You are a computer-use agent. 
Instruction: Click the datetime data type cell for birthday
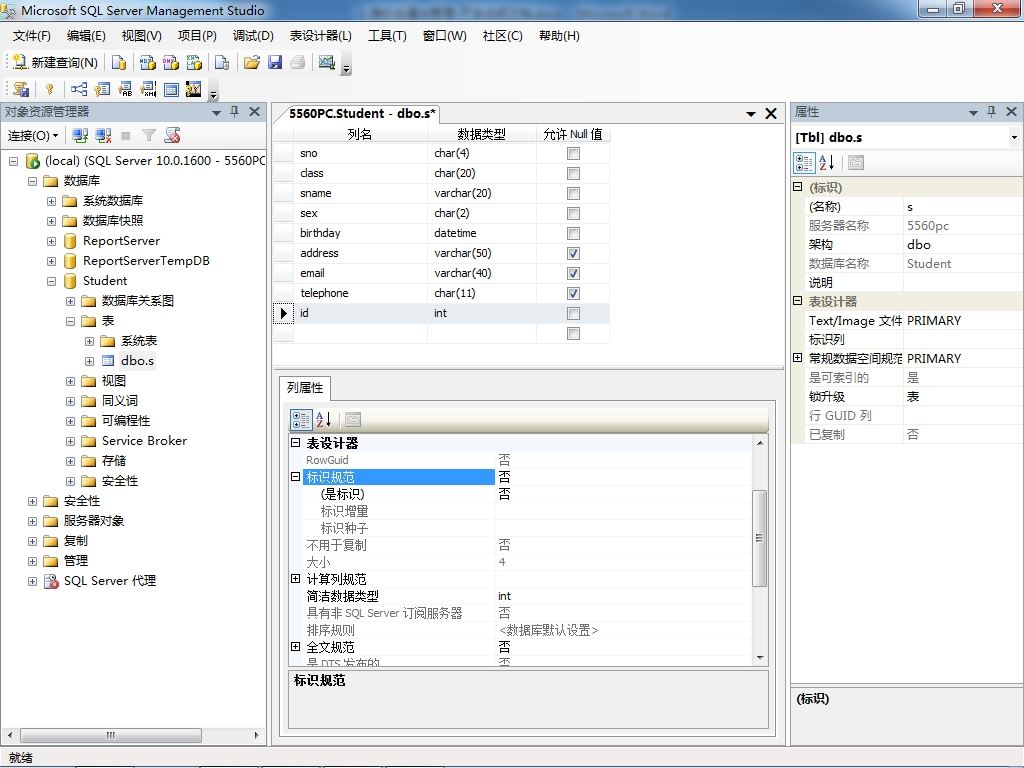pyautogui.click(x=482, y=233)
